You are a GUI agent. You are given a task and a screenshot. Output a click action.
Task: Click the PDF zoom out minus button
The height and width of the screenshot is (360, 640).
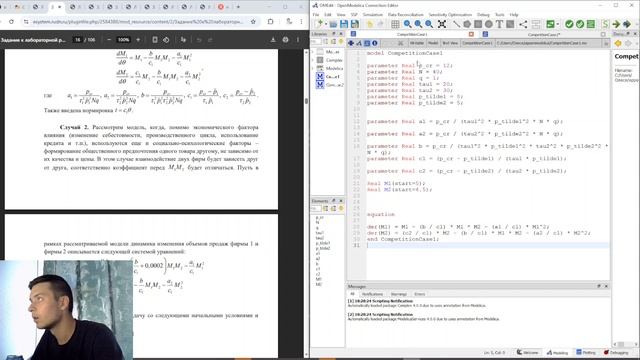pos(109,40)
